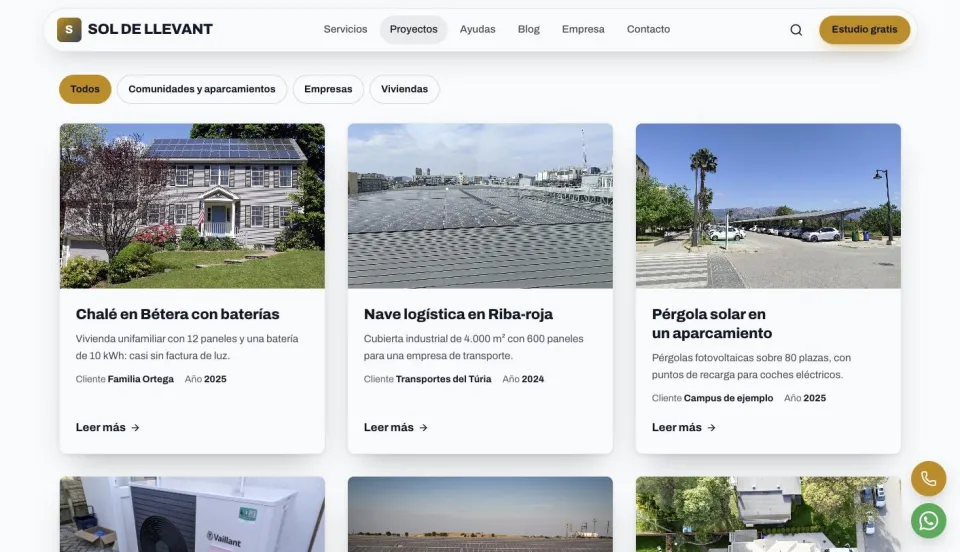Open the solar carport parking photo

pyautogui.click(x=768, y=206)
